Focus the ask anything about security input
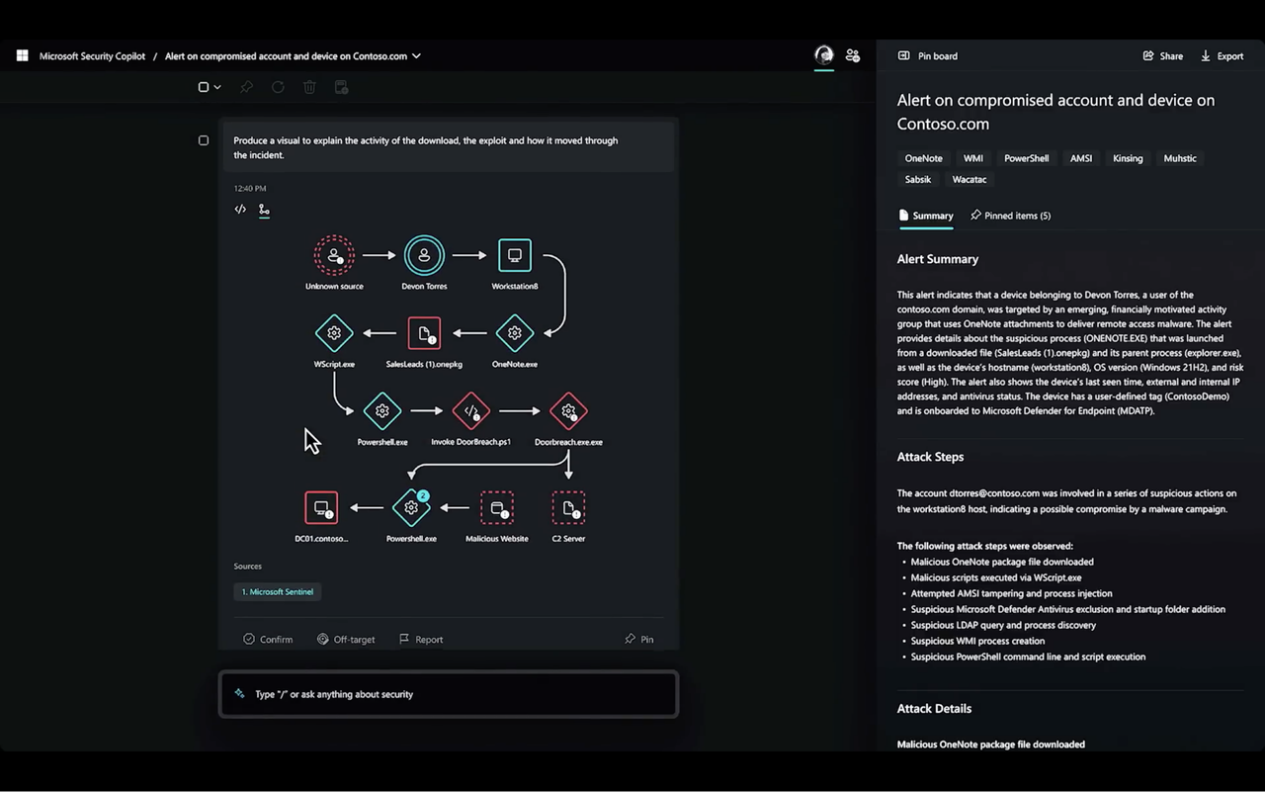The image size is (1265, 794). point(448,694)
